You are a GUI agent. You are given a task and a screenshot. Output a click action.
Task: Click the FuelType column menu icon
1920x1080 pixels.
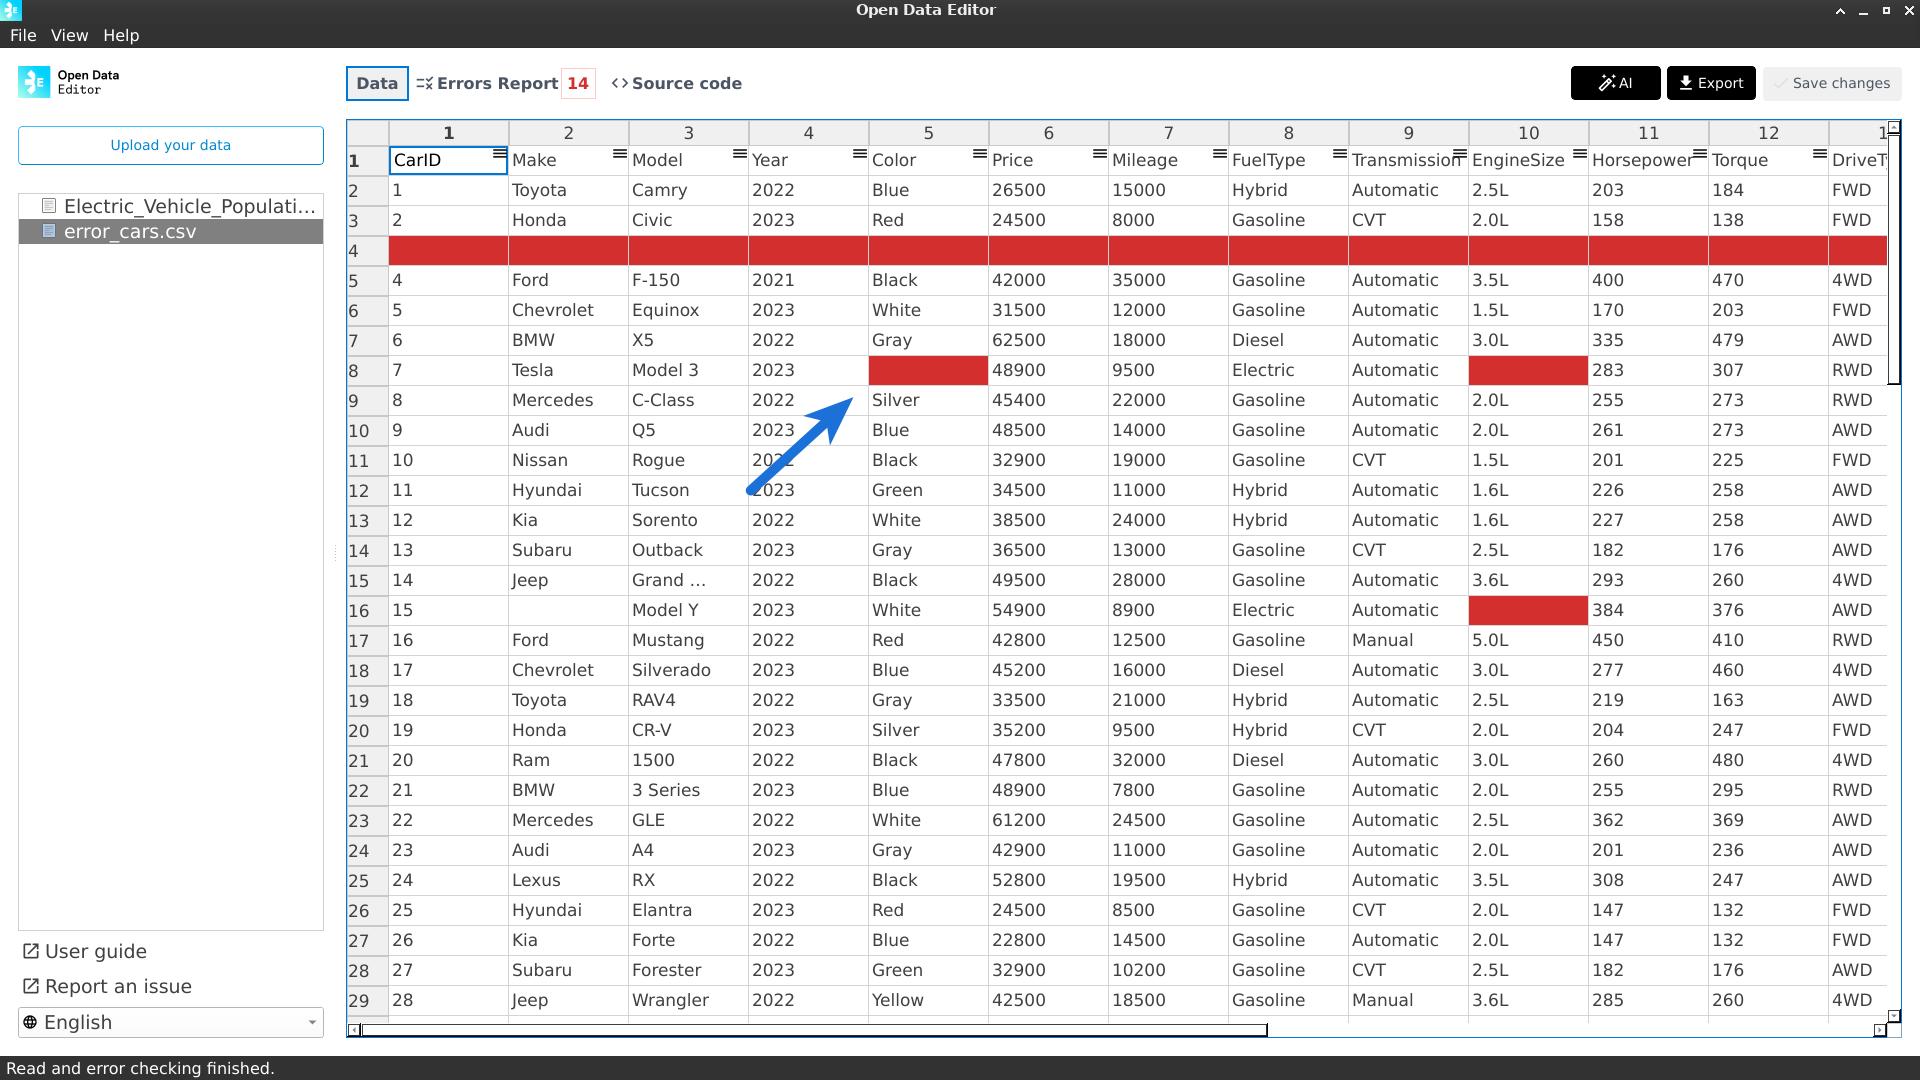pos(1339,154)
